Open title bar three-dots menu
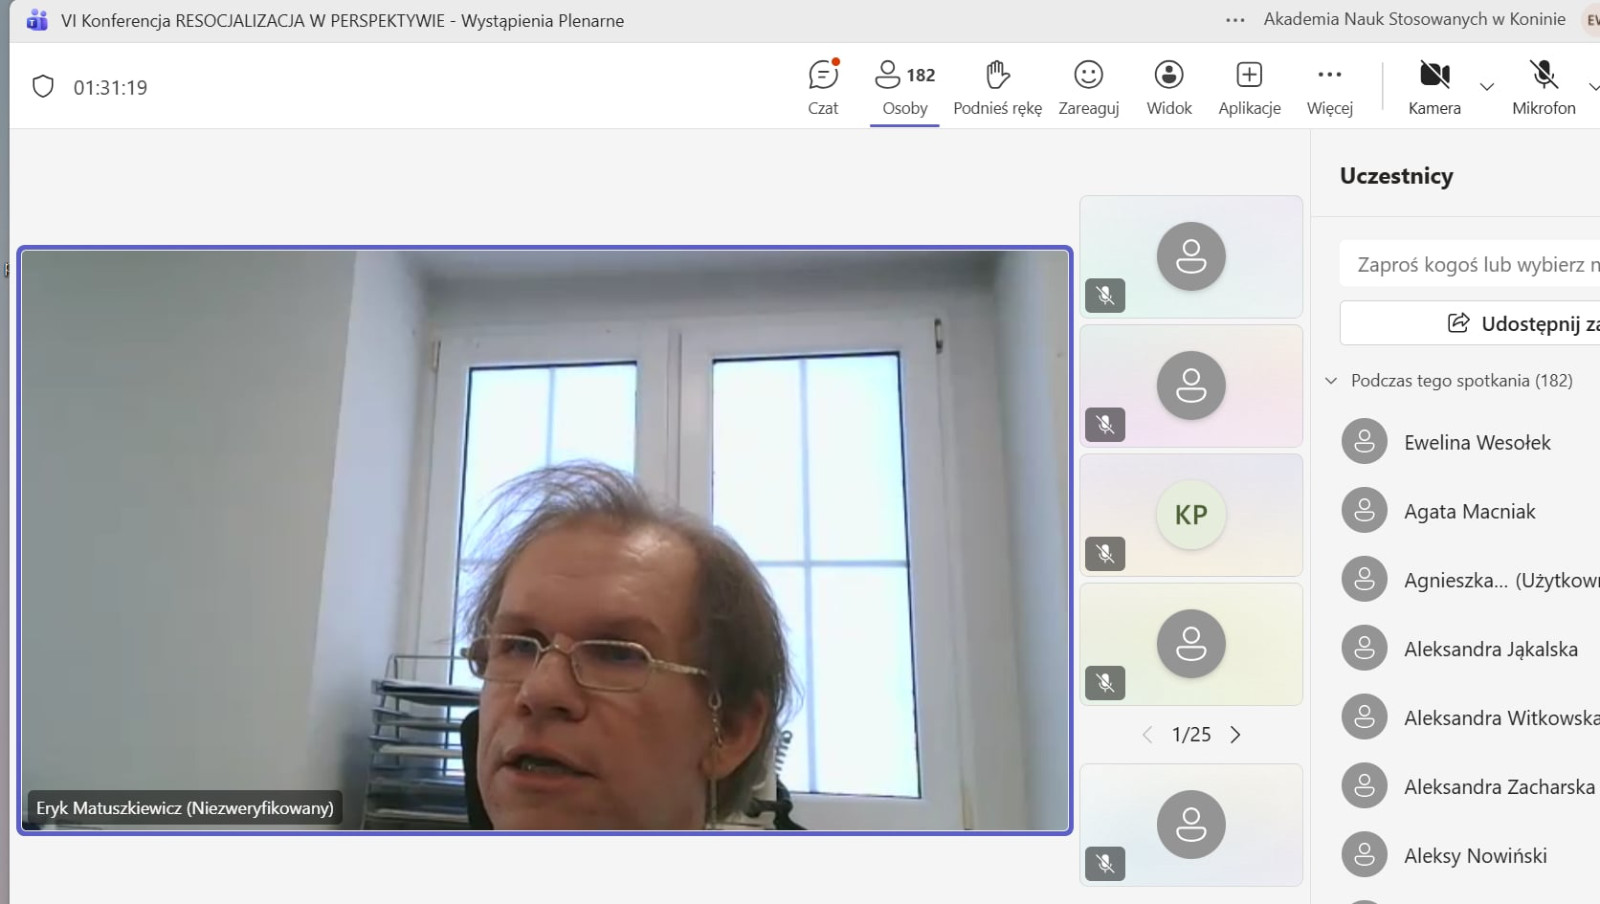This screenshot has height=904, width=1600. [1235, 20]
